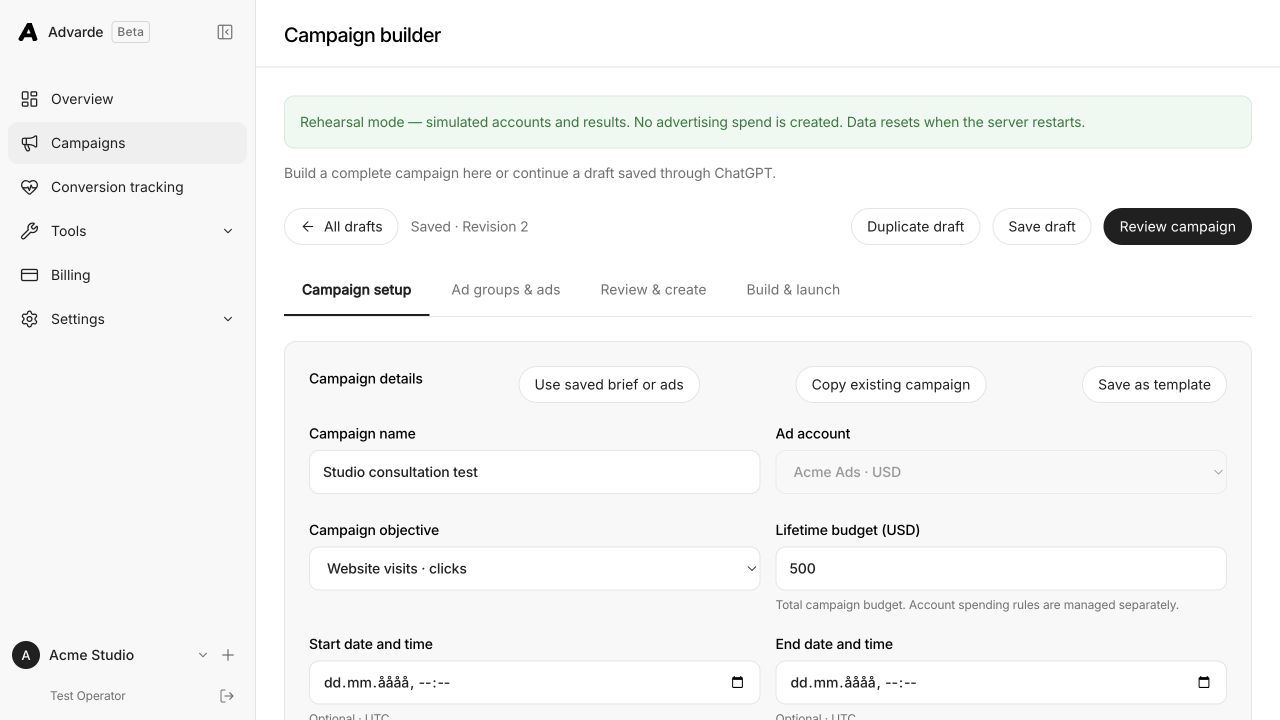
Task: Switch to the Ad groups & ads tab
Action: pyautogui.click(x=506, y=290)
